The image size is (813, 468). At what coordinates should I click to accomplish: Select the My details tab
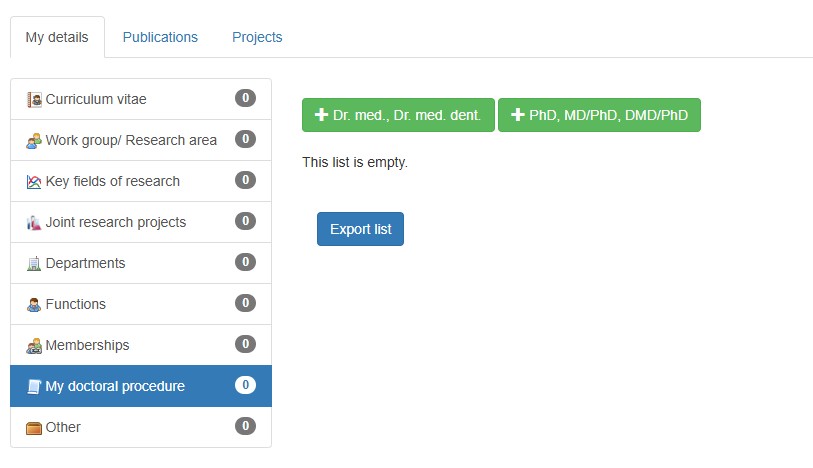57,37
